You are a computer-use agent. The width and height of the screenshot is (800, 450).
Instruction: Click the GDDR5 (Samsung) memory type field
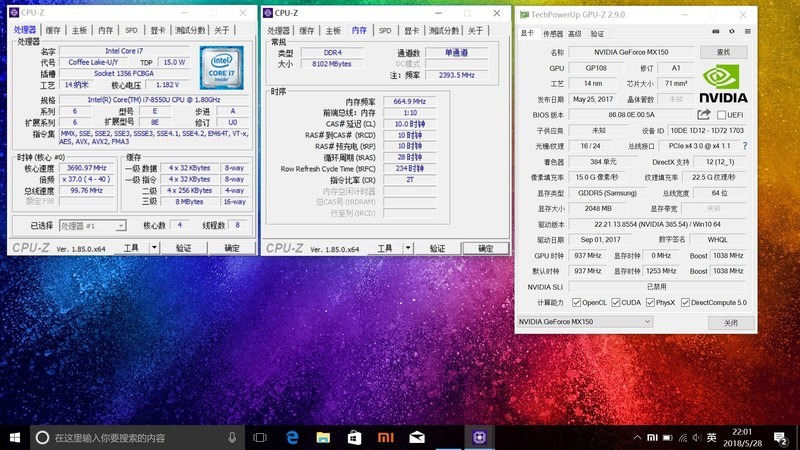pos(607,193)
